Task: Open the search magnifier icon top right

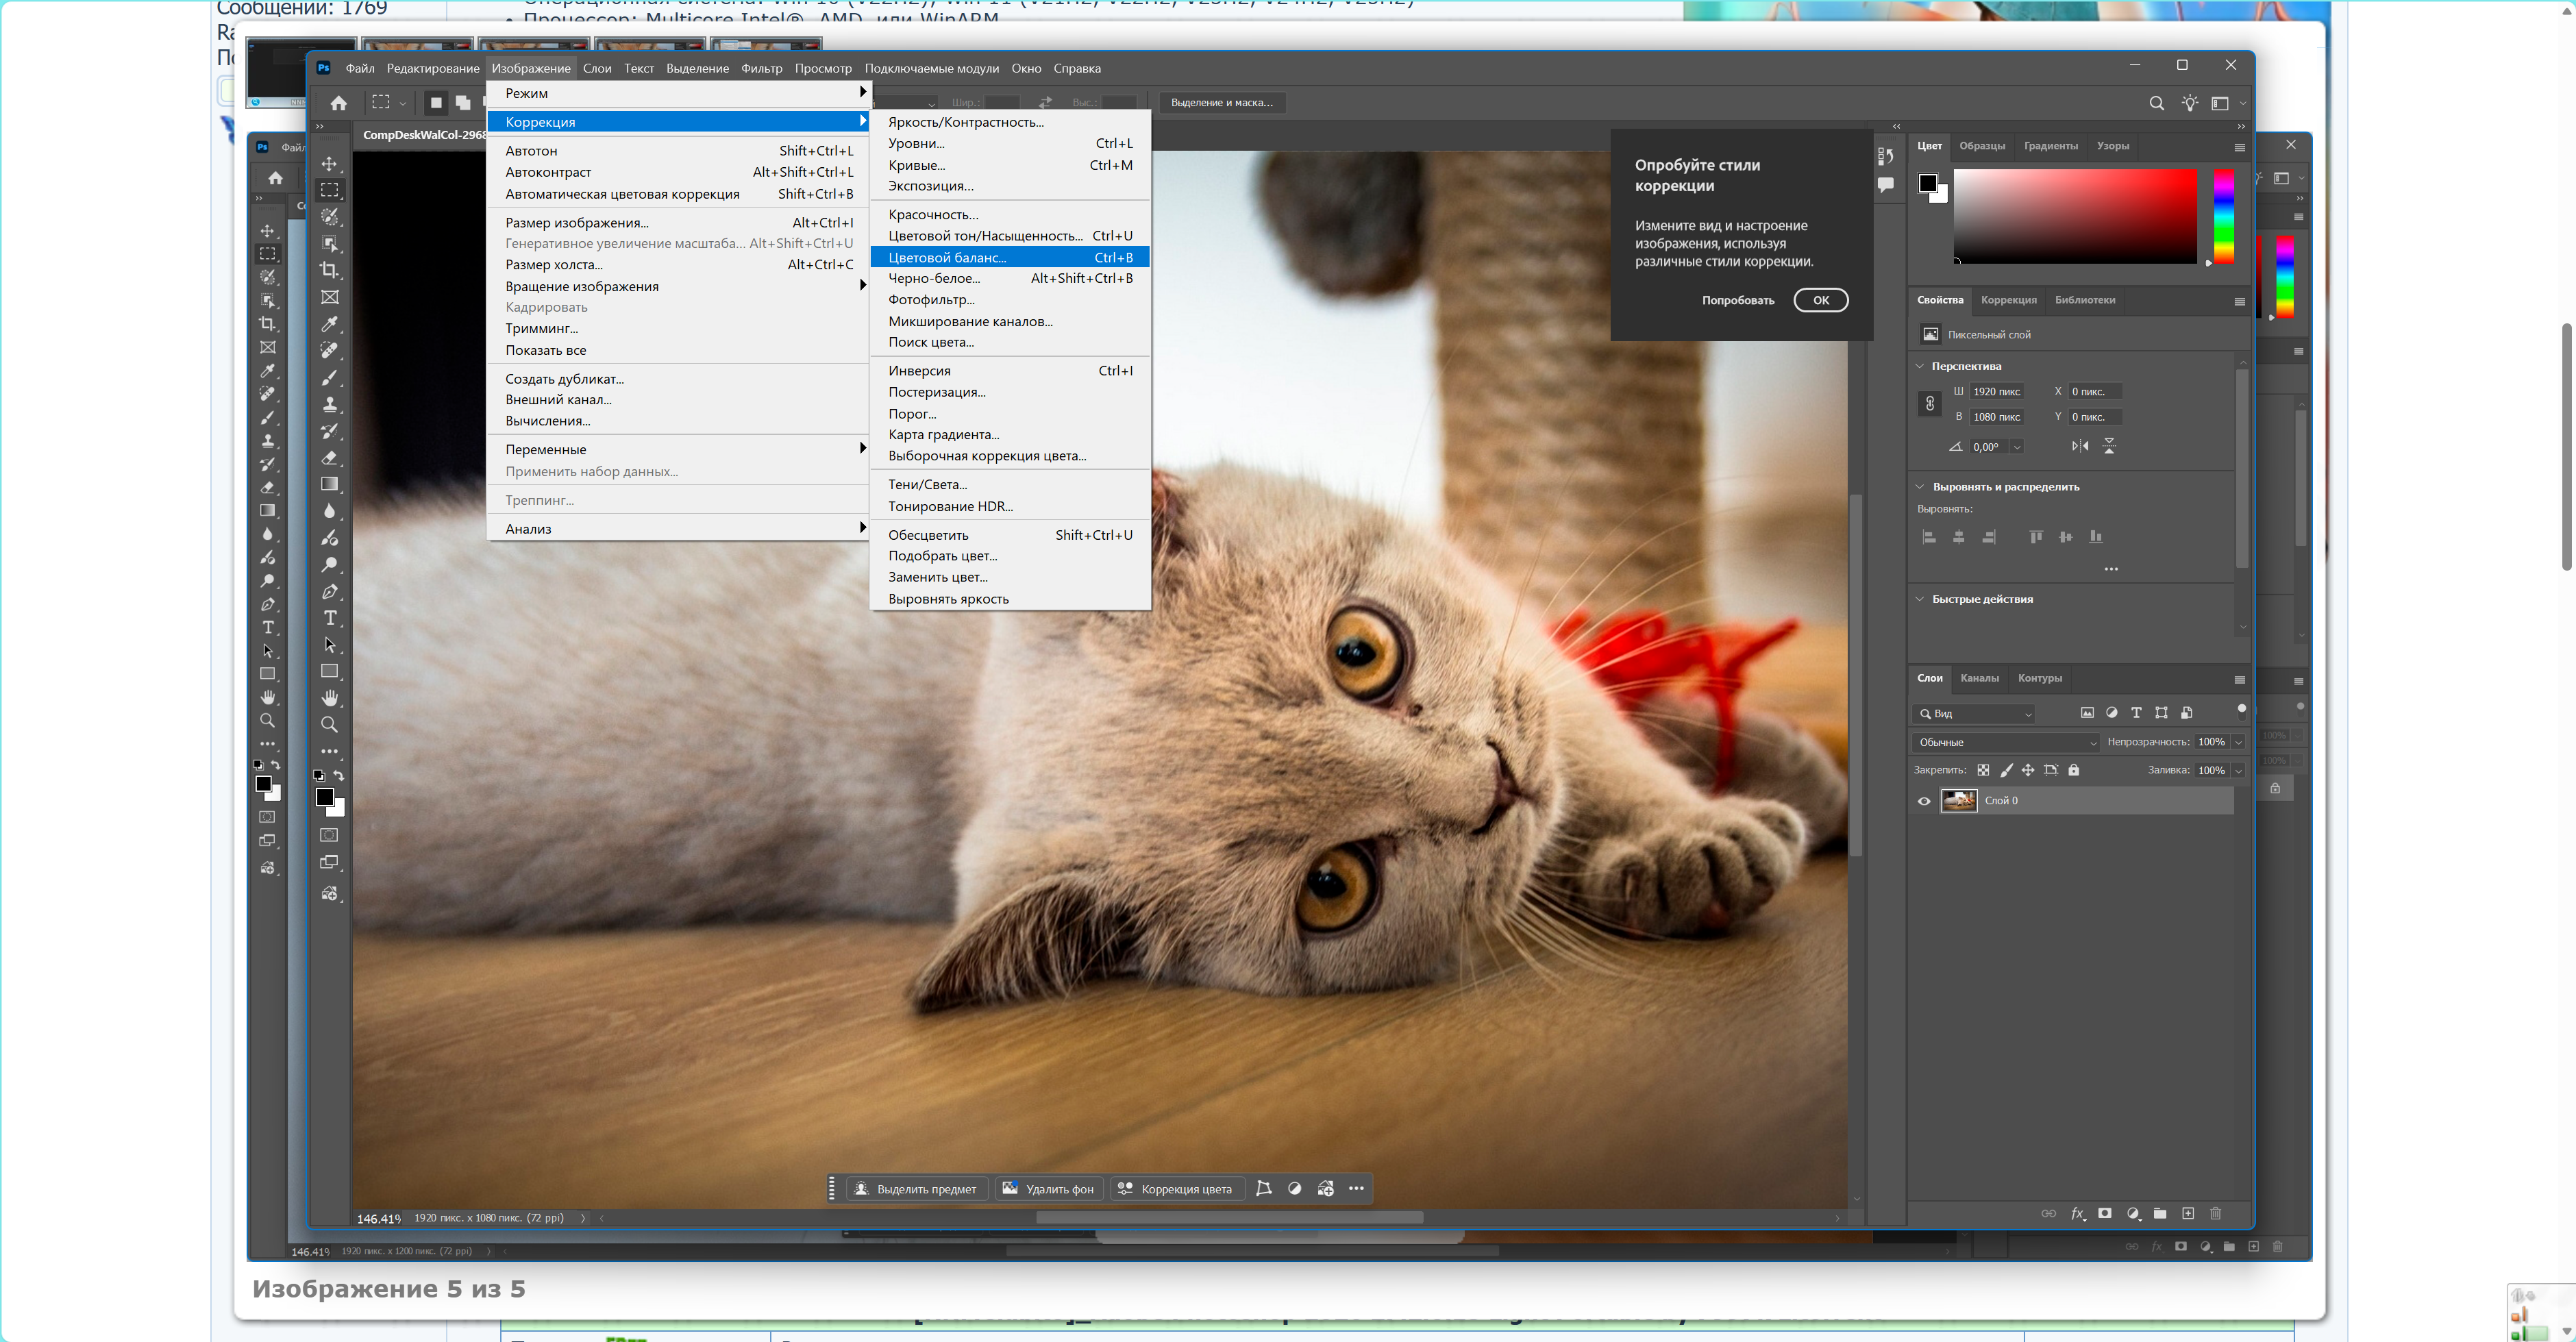Action: point(2156,103)
